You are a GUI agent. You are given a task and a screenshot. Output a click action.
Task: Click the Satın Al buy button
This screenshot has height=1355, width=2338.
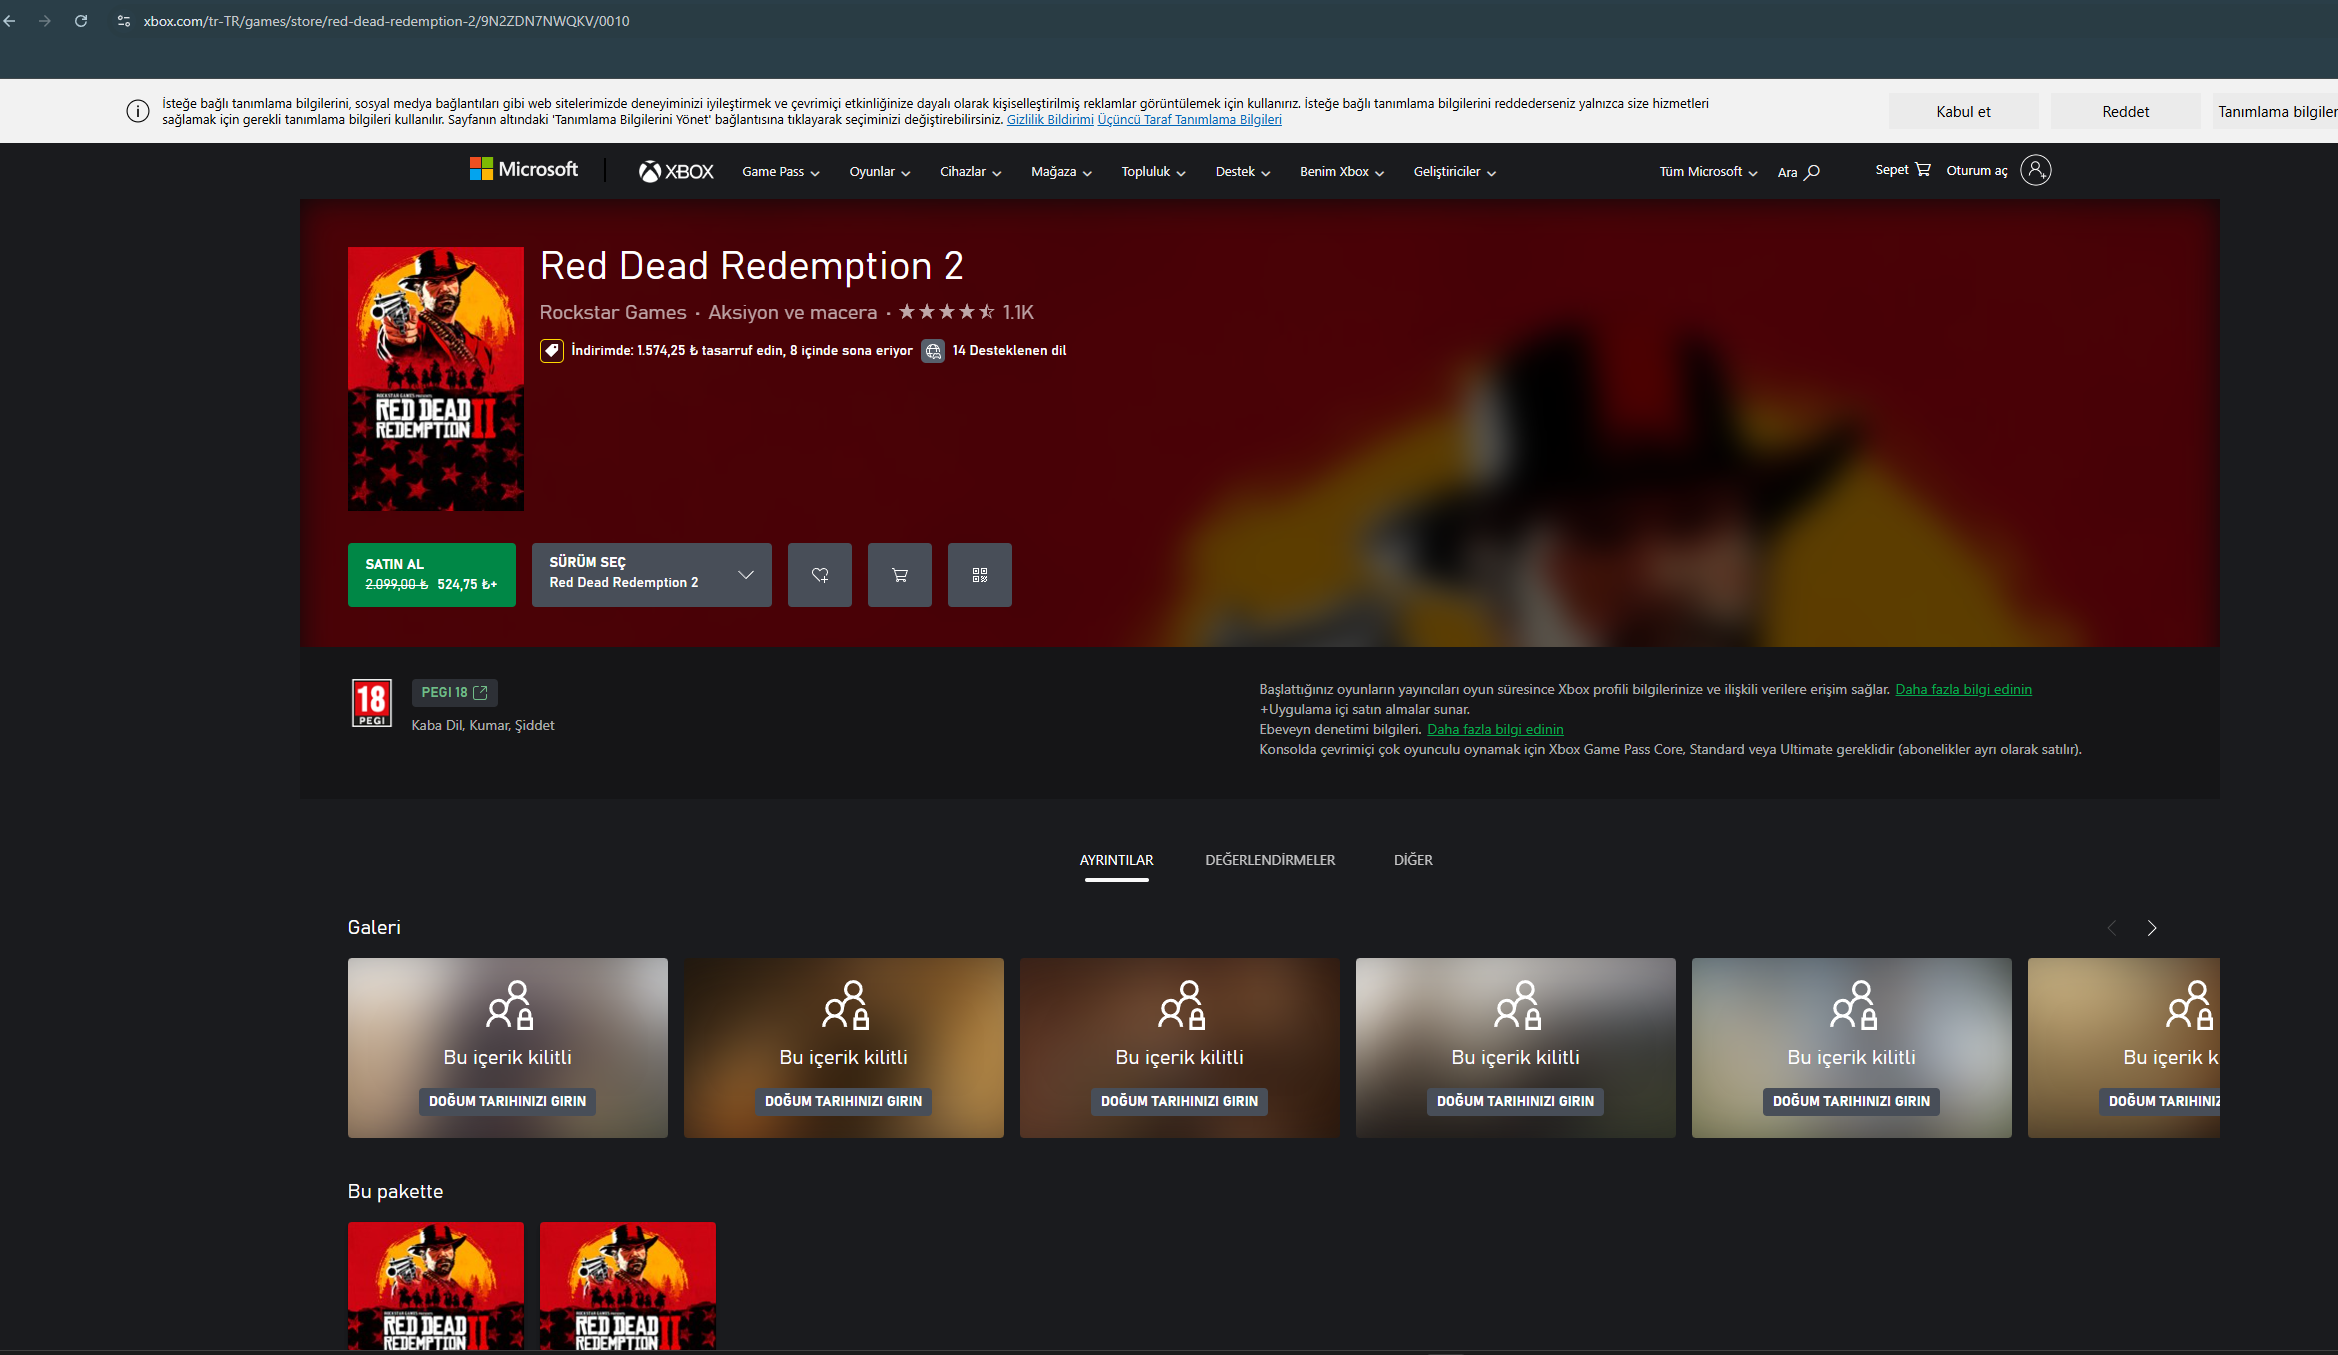tap(432, 575)
